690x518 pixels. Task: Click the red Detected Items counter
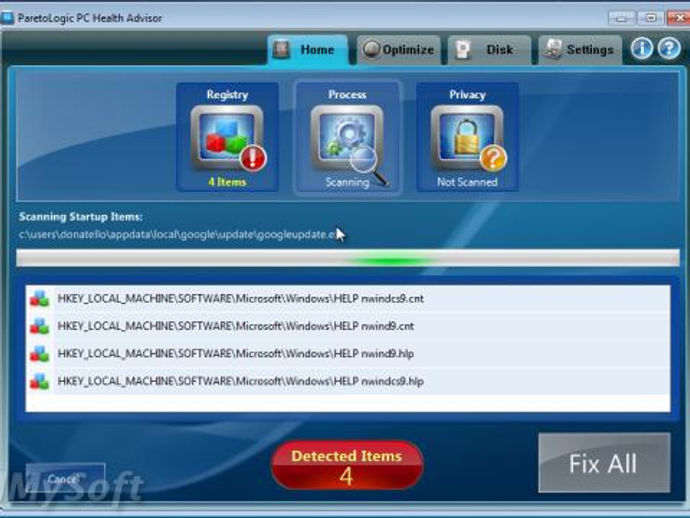tap(347, 466)
